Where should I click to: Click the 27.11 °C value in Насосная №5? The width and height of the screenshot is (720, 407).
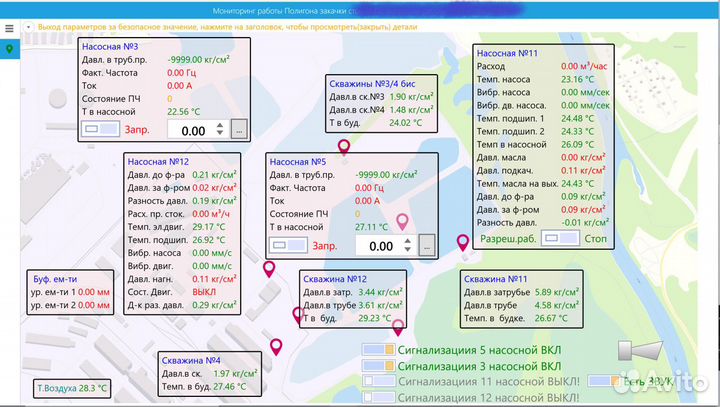[371, 227]
